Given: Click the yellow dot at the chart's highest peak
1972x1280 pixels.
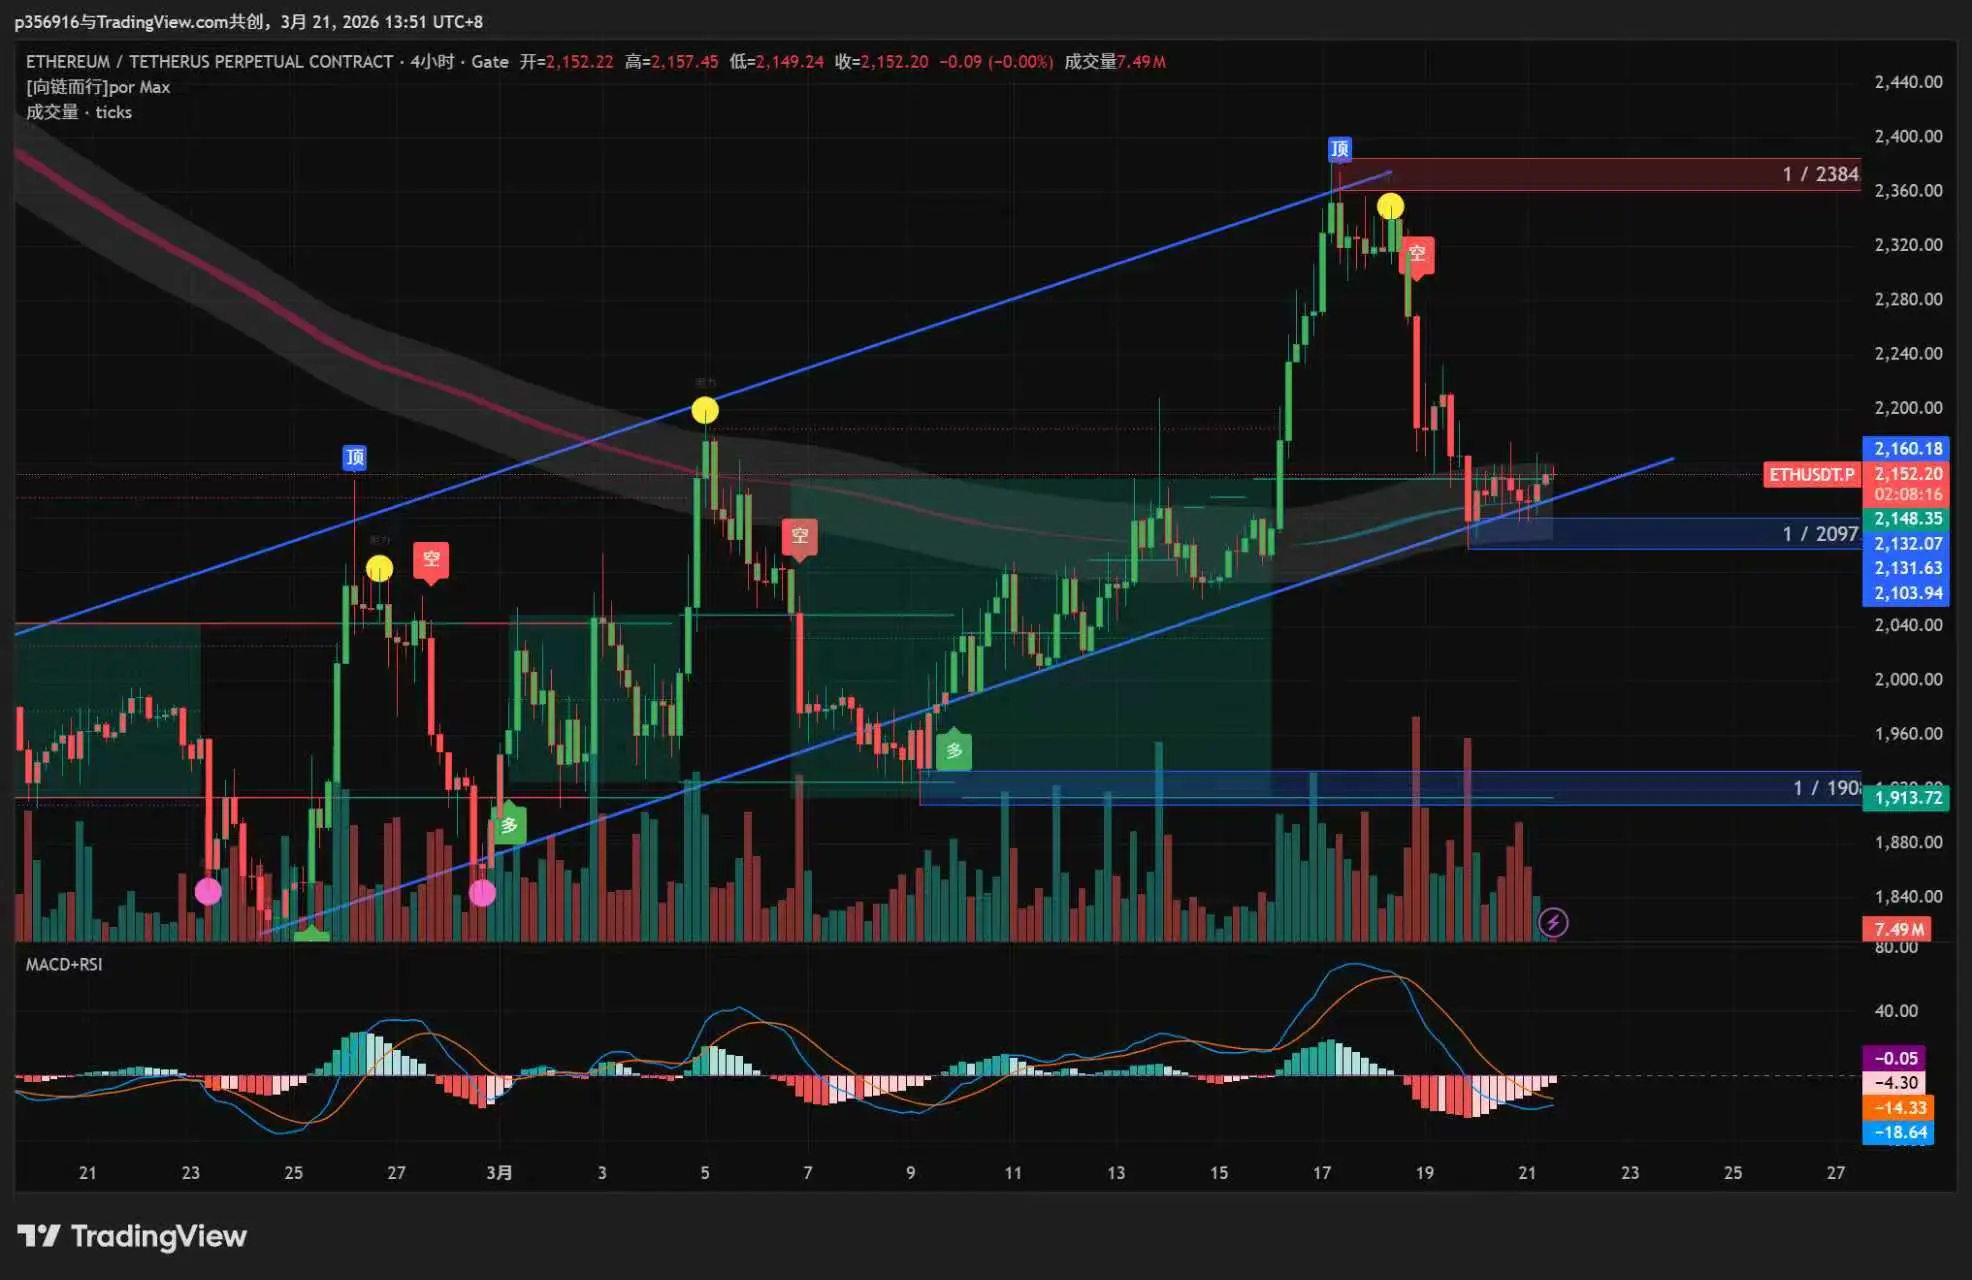Looking at the screenshot, I should 1390,207.
